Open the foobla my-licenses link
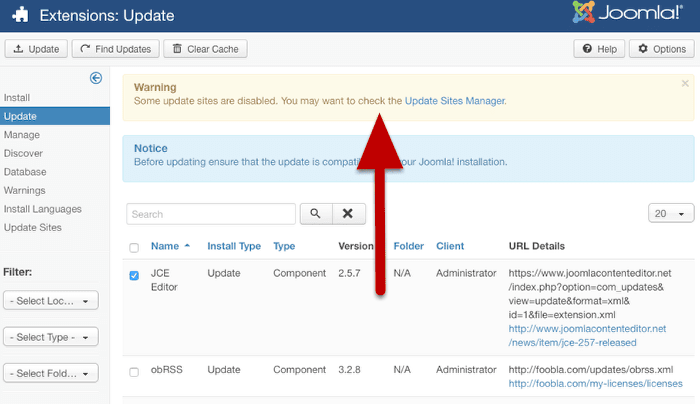700x404 pixels. 596,383
